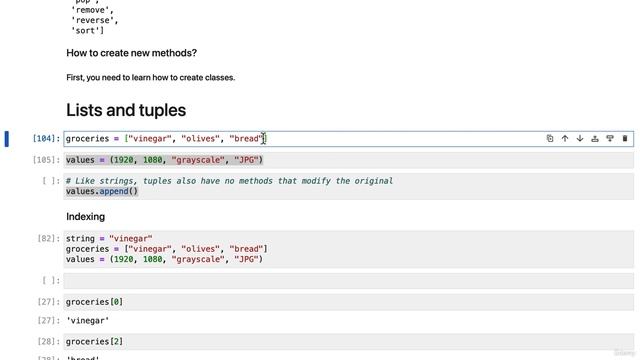Click the 'remove', line in output list
This screenshot has height=360, width=640.
92,10
